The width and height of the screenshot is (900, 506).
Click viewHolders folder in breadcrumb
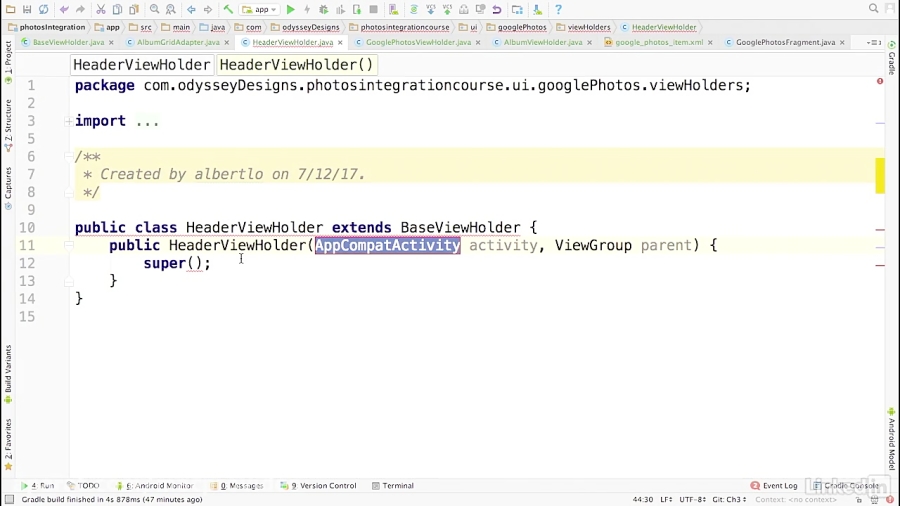584,27
